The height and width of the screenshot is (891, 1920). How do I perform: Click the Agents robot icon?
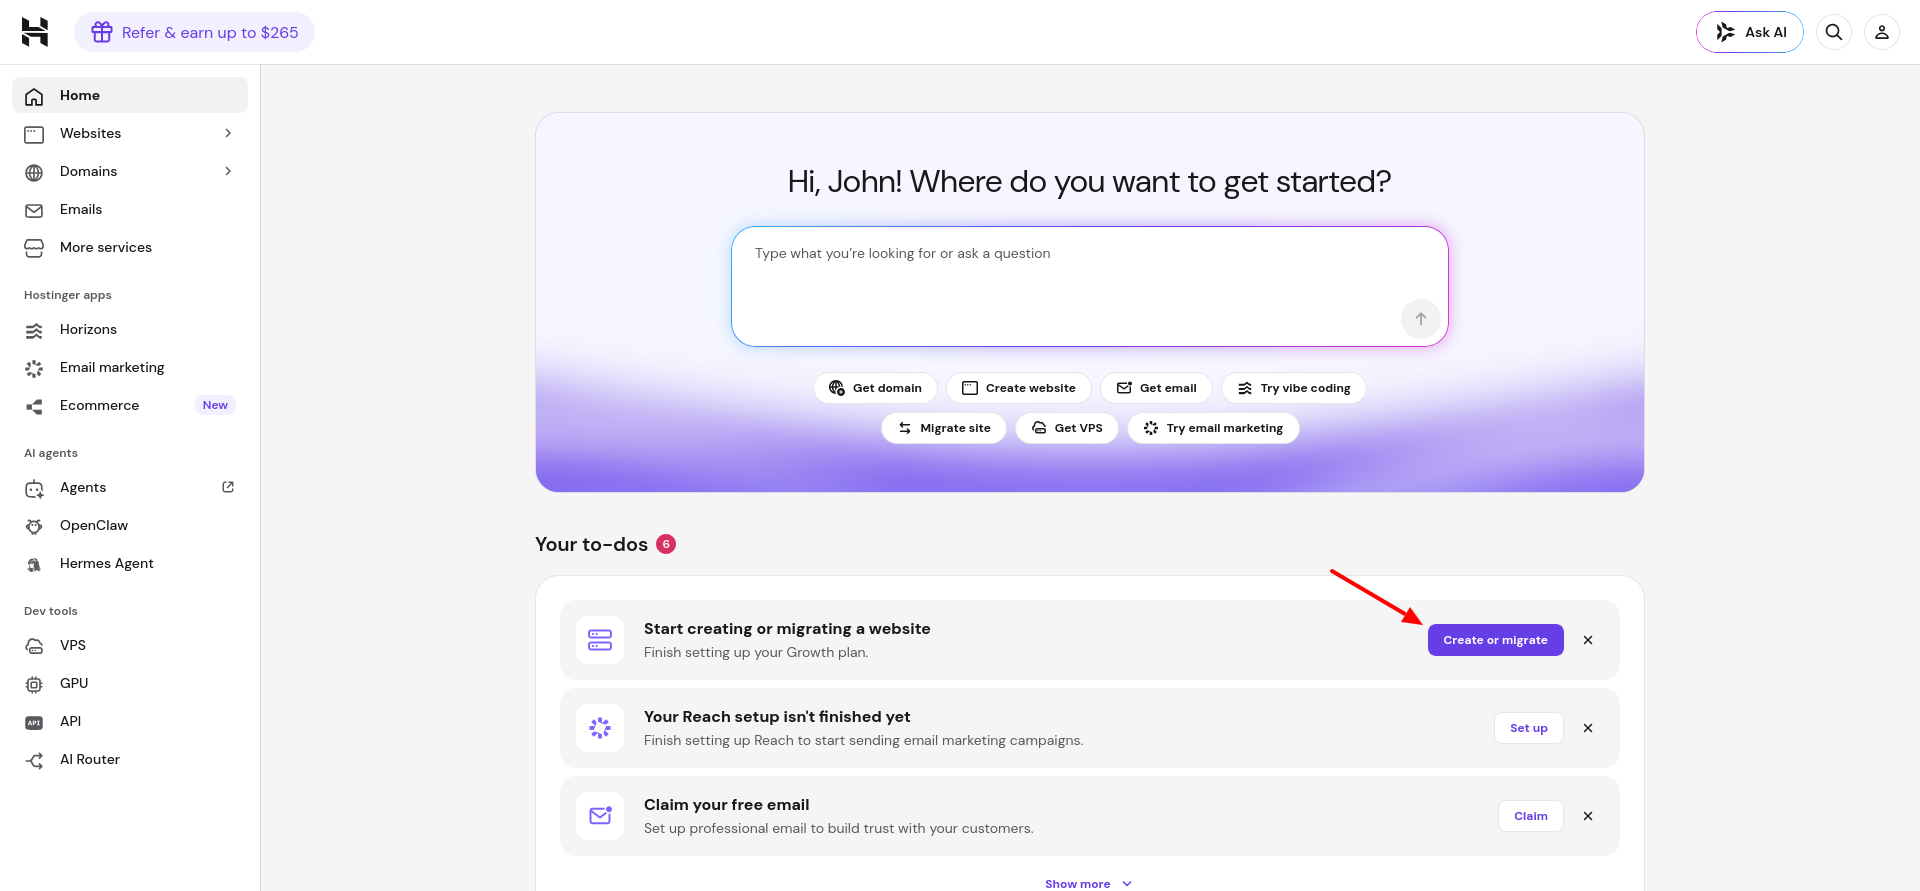[34, 488]
